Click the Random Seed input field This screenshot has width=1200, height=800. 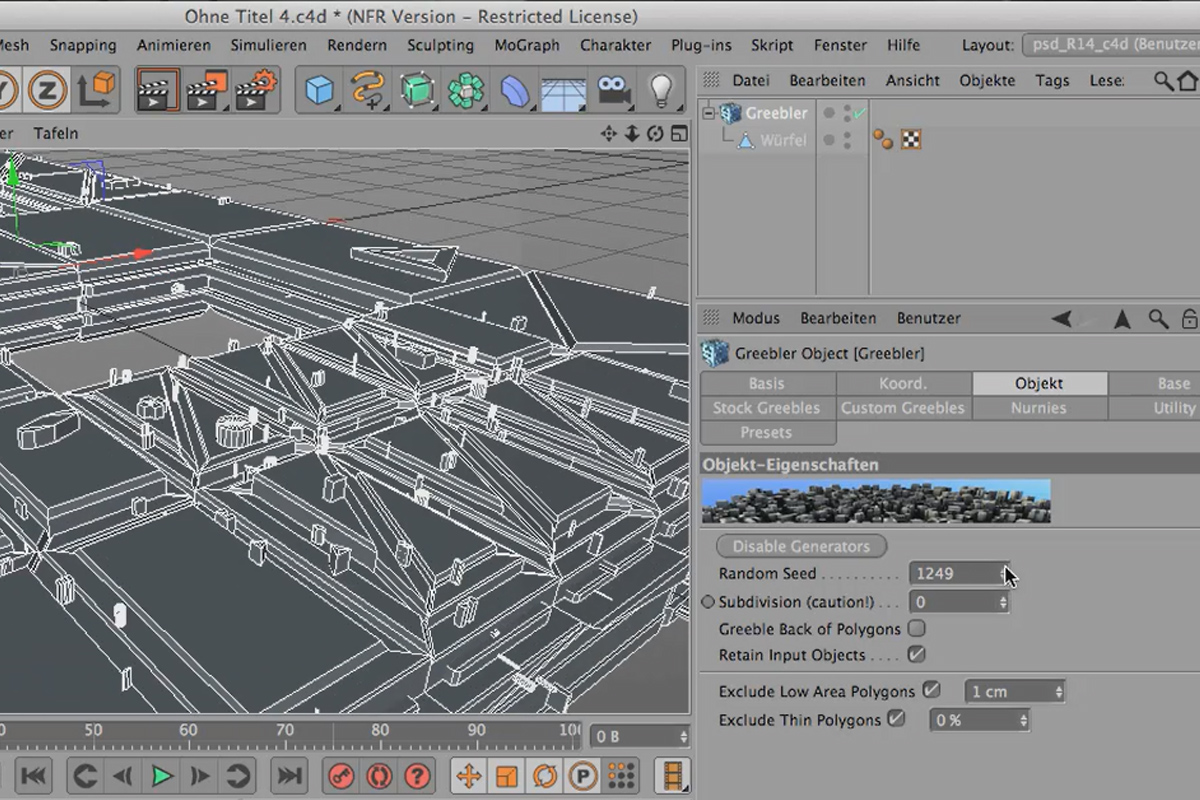[957, 573]
